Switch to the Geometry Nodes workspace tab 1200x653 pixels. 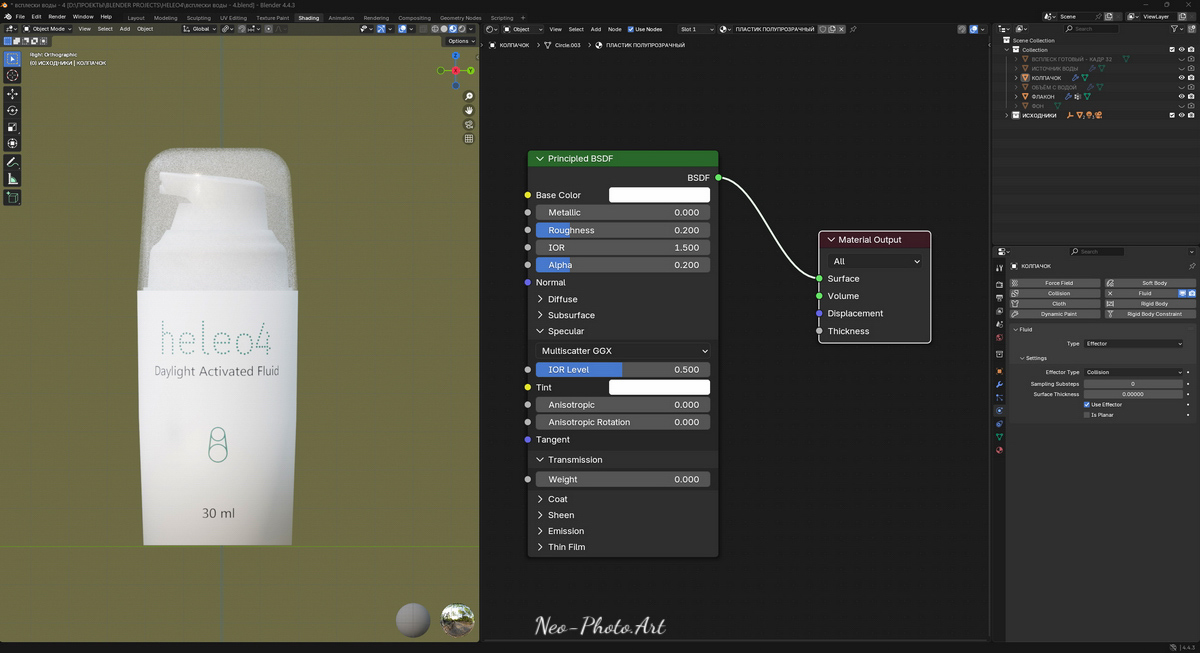pos(461,17)
